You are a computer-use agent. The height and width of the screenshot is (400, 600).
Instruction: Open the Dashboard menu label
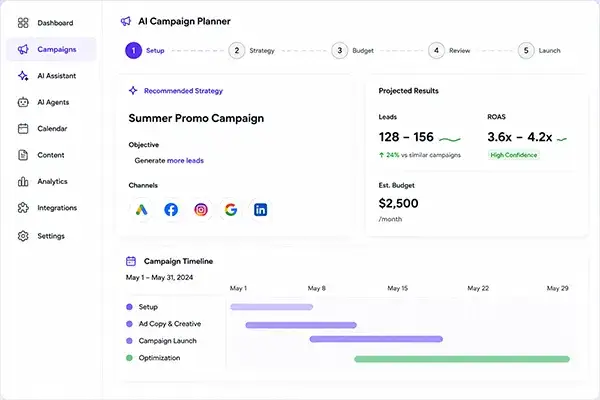click(55, 23)
